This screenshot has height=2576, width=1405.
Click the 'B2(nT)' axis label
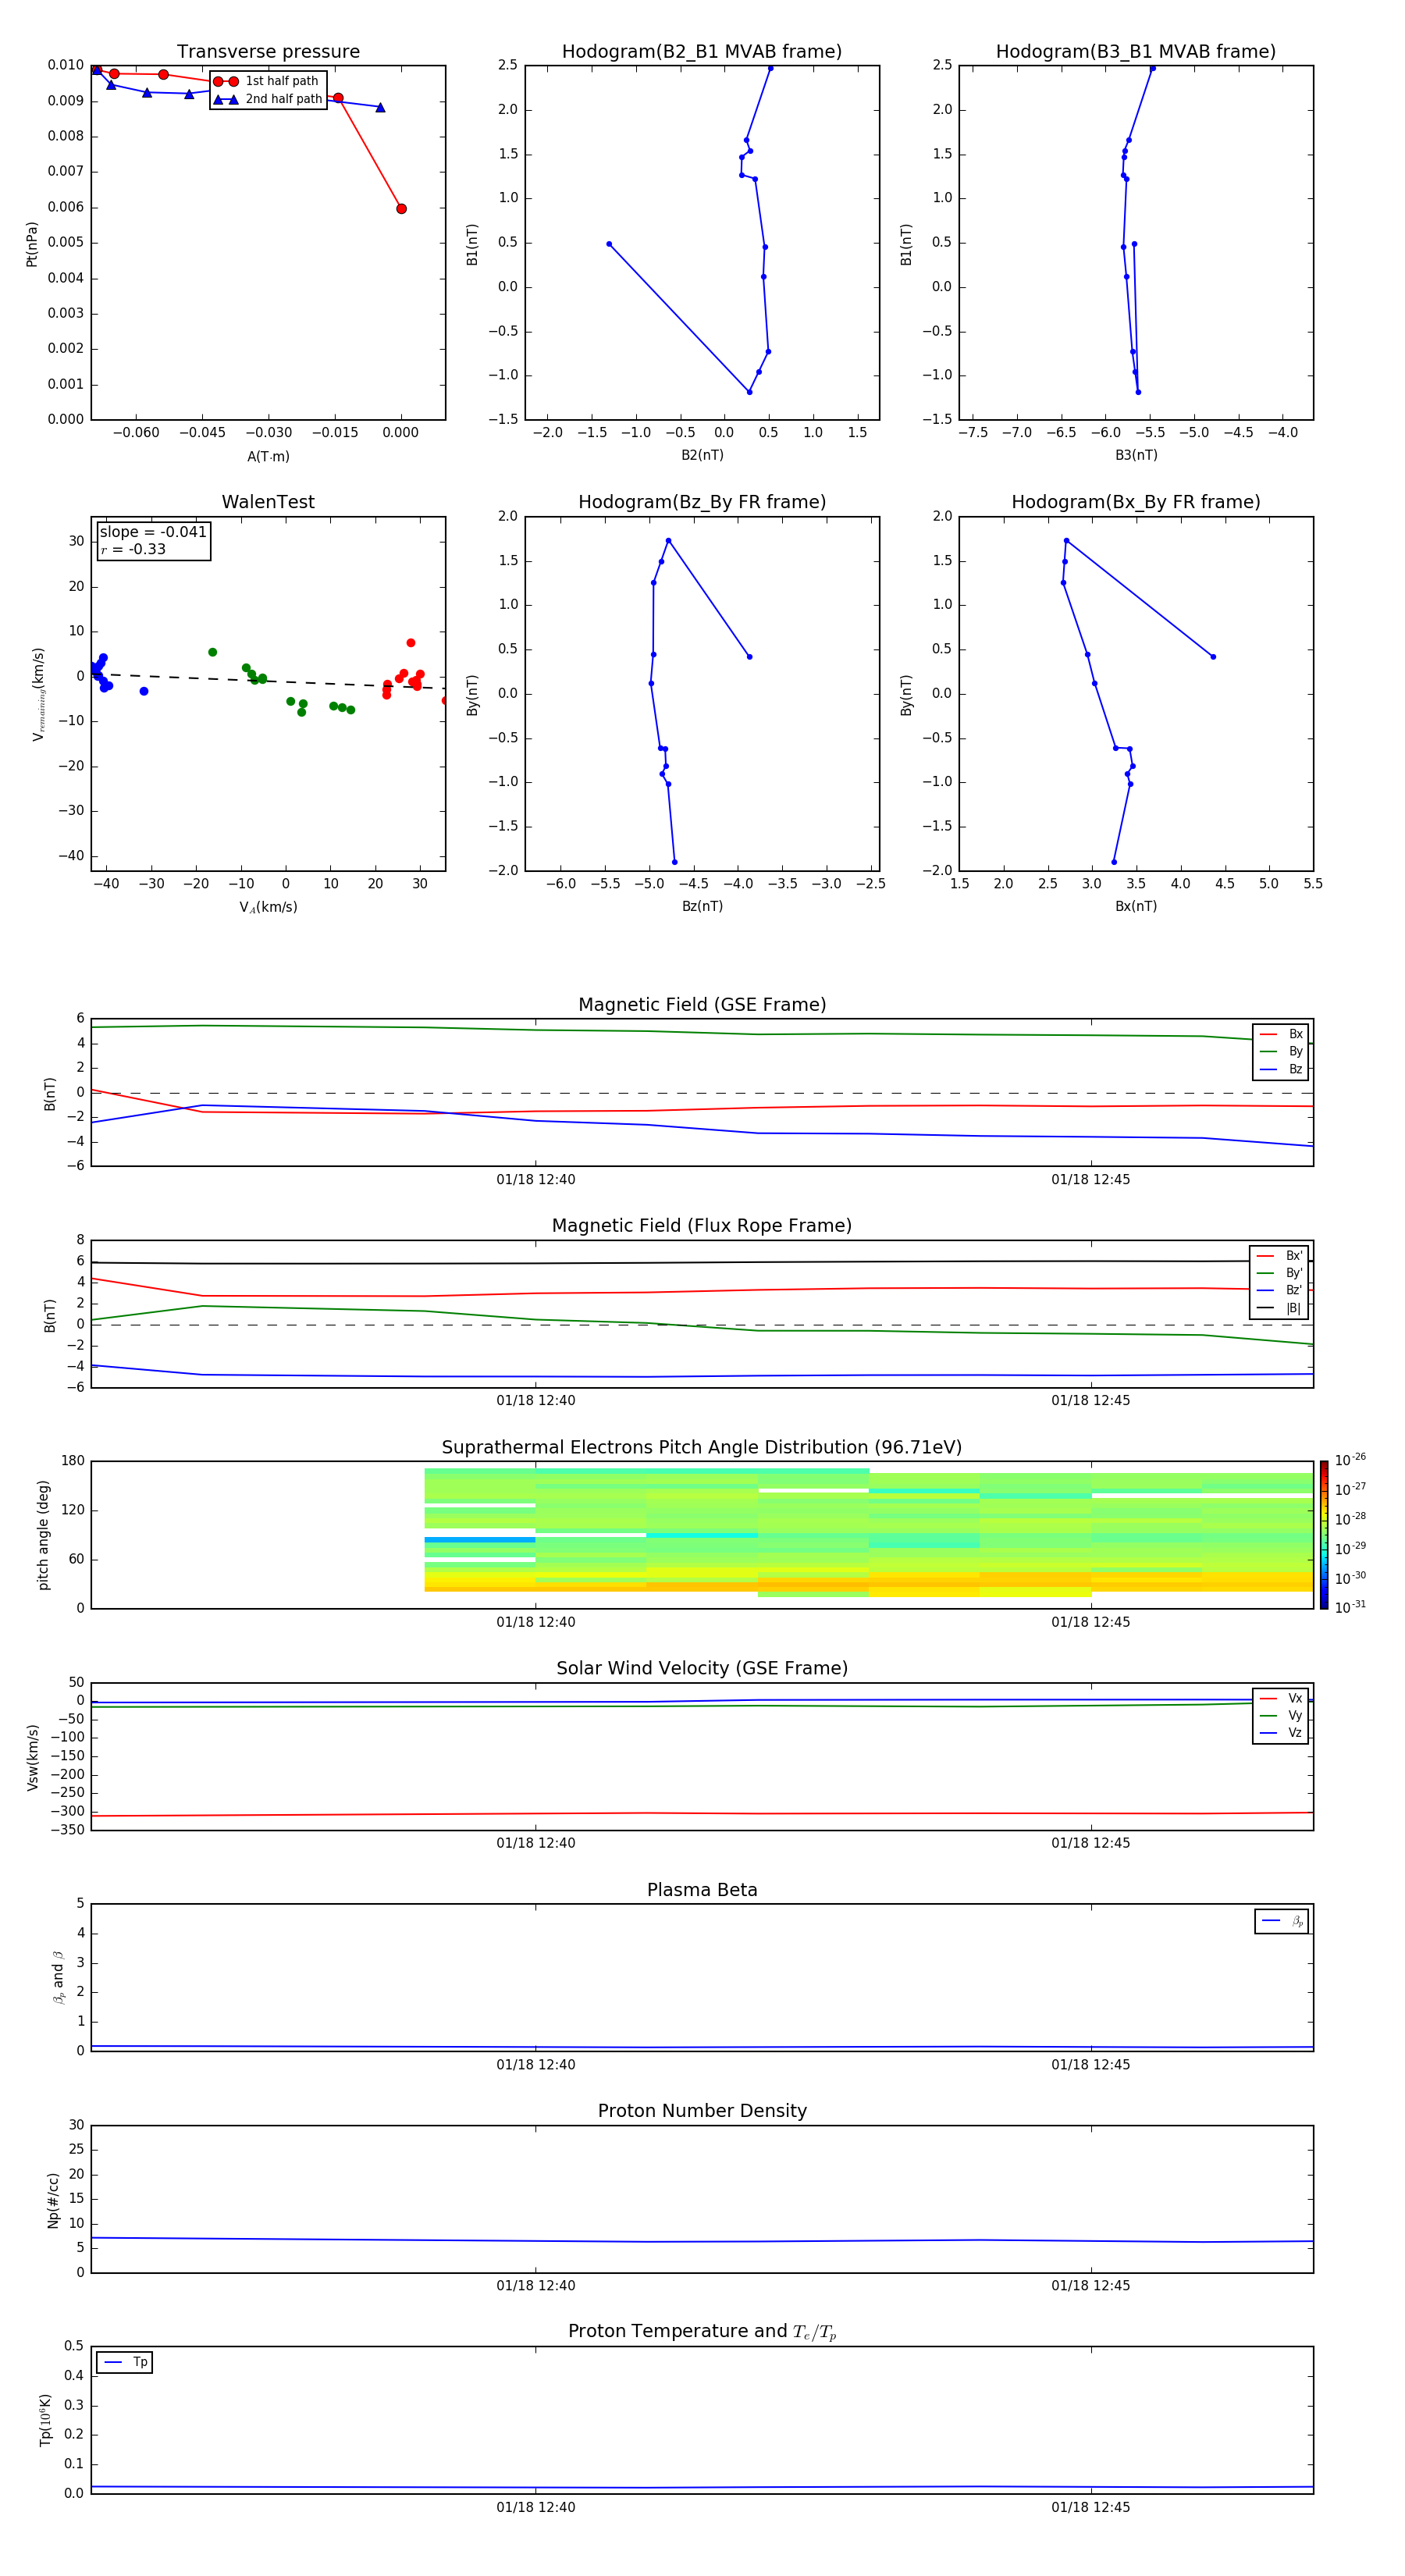point(702,455)
